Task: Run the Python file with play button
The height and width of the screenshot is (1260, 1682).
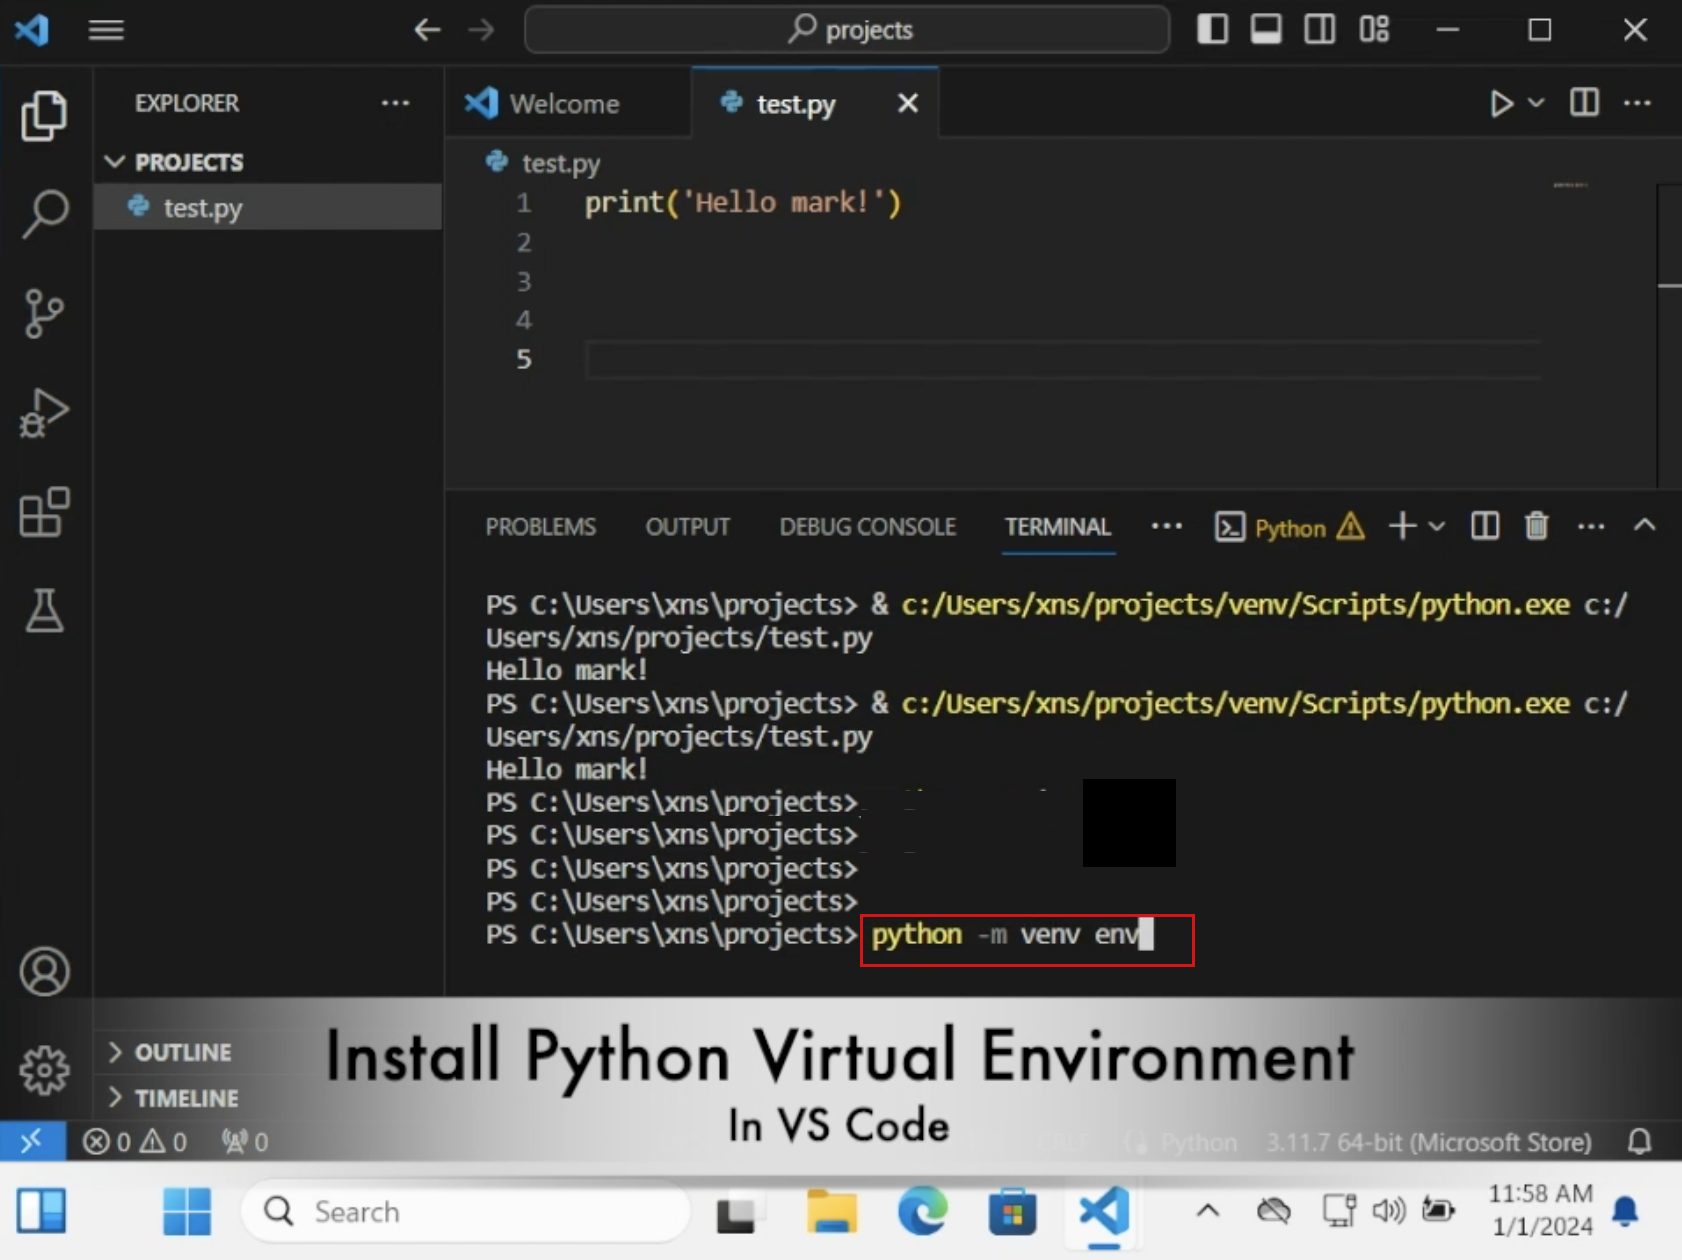Action: [x=1501, y=103]
